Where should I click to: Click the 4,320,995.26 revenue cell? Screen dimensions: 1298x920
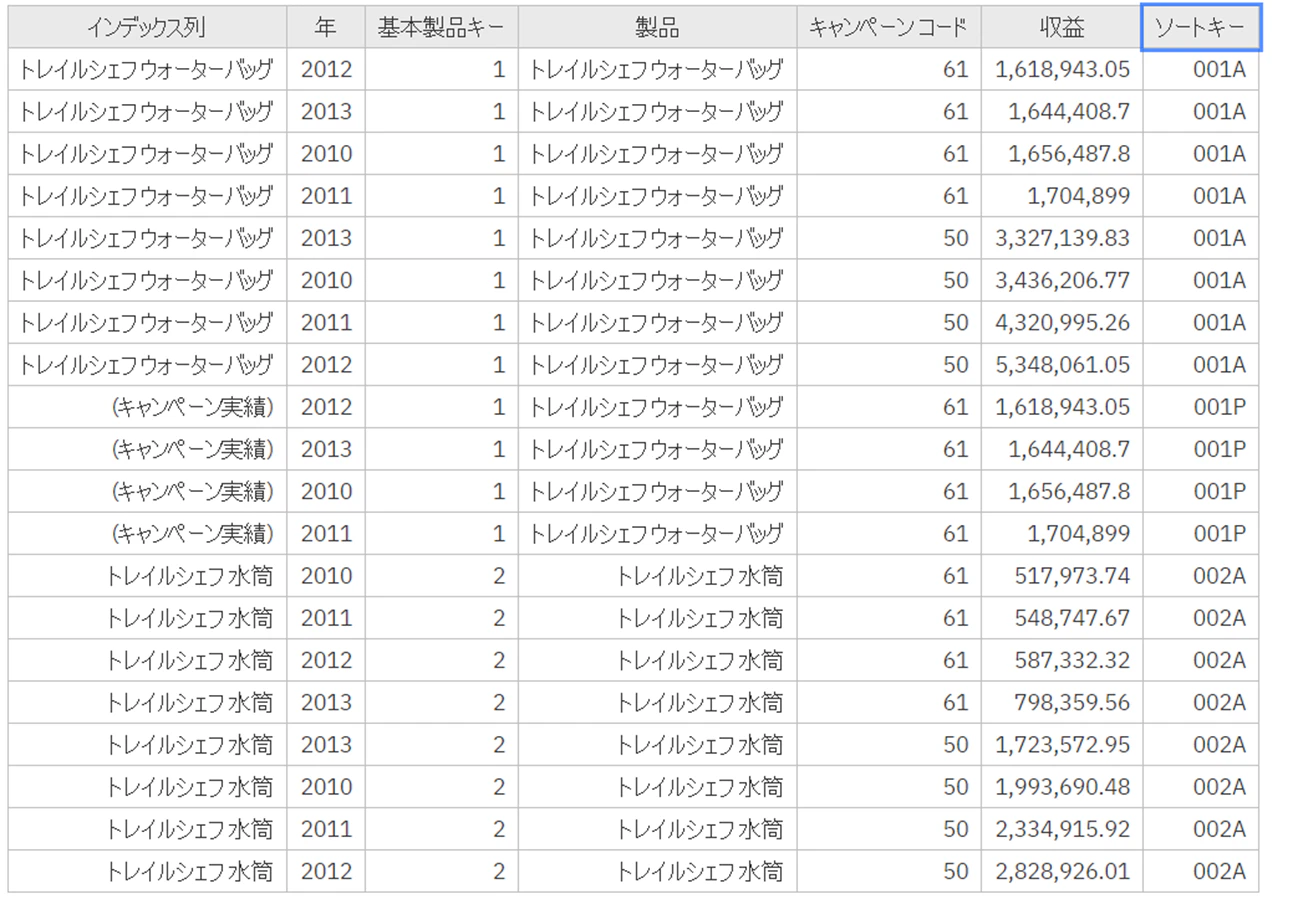[1062, 323]
